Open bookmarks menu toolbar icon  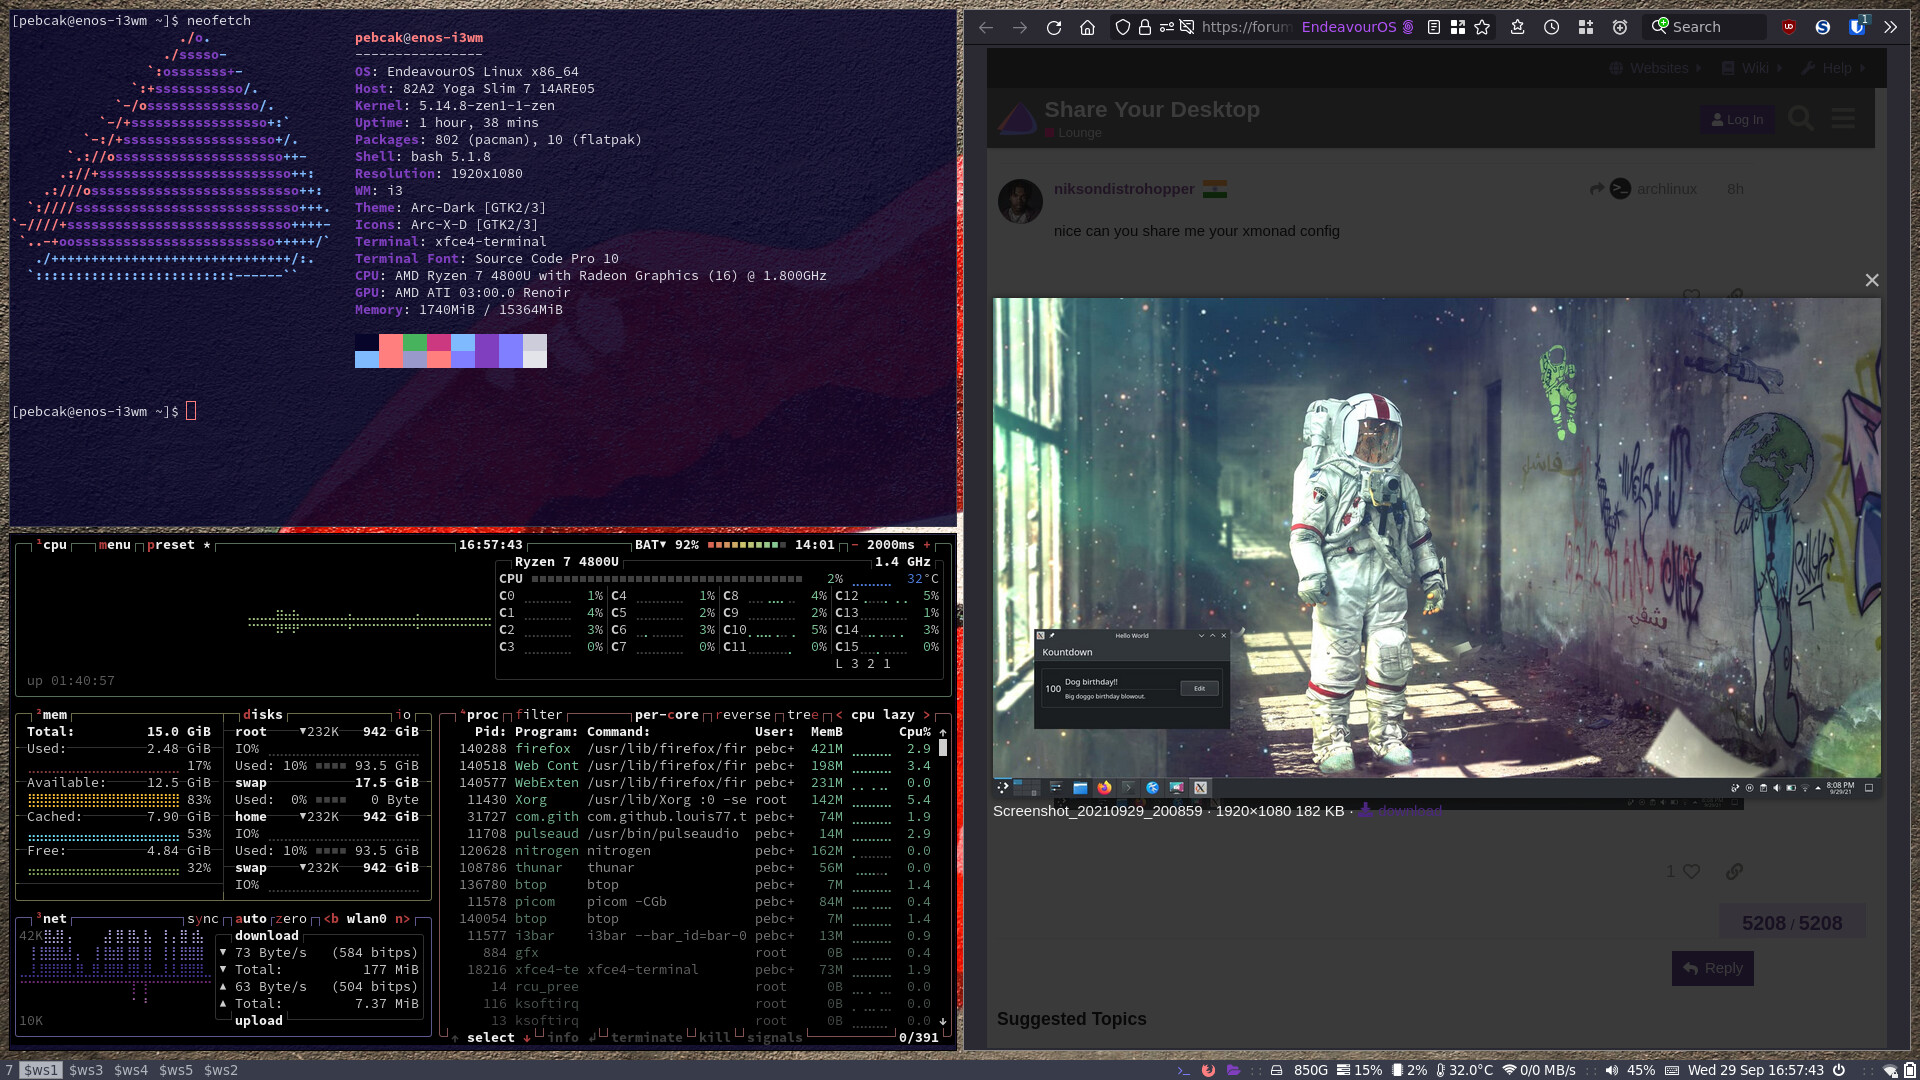[x=1517, y=27]
